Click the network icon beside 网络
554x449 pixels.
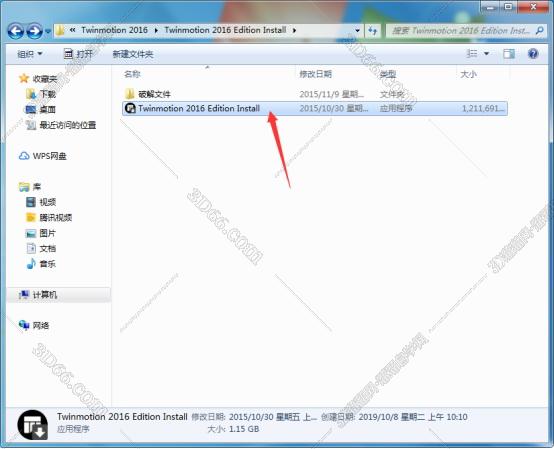coord(24,325)
